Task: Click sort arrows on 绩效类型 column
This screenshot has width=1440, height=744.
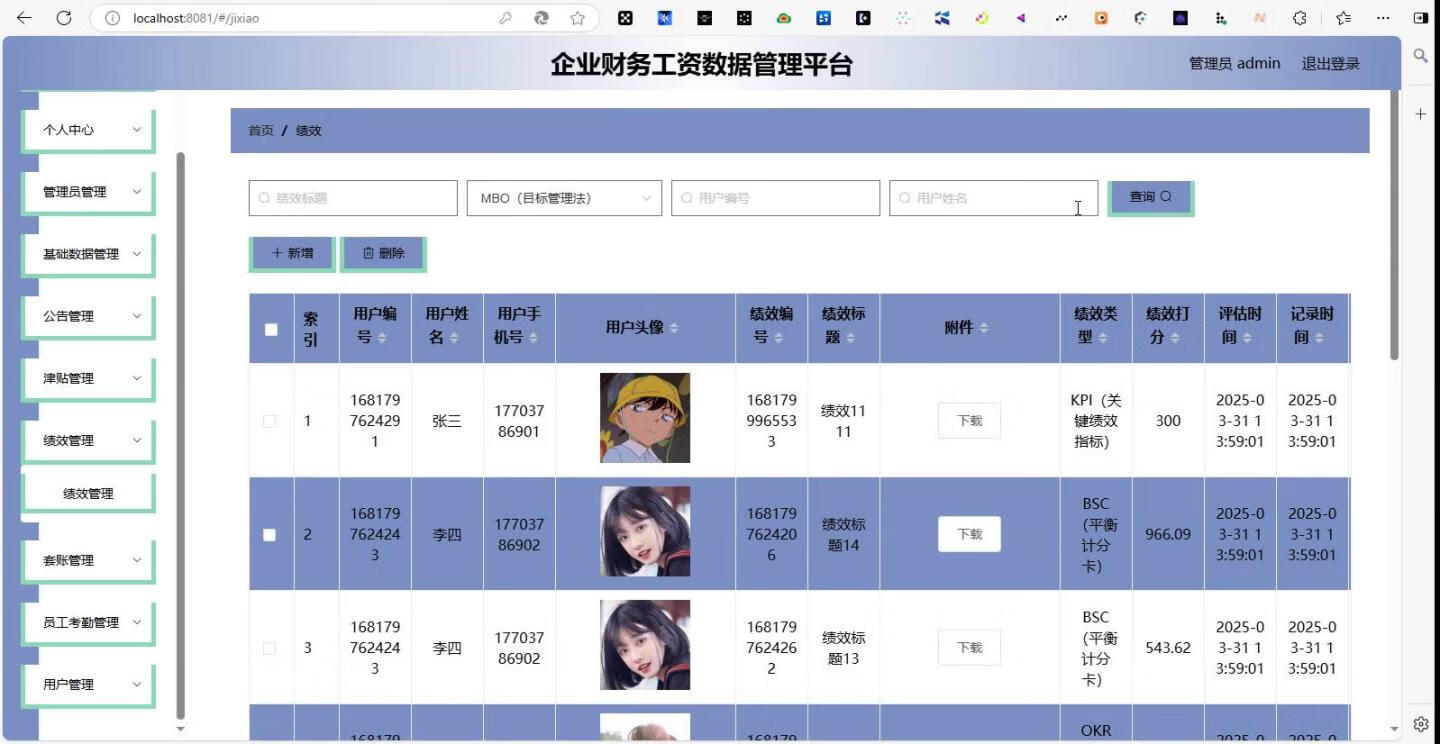Action: tap(1102, 338)
